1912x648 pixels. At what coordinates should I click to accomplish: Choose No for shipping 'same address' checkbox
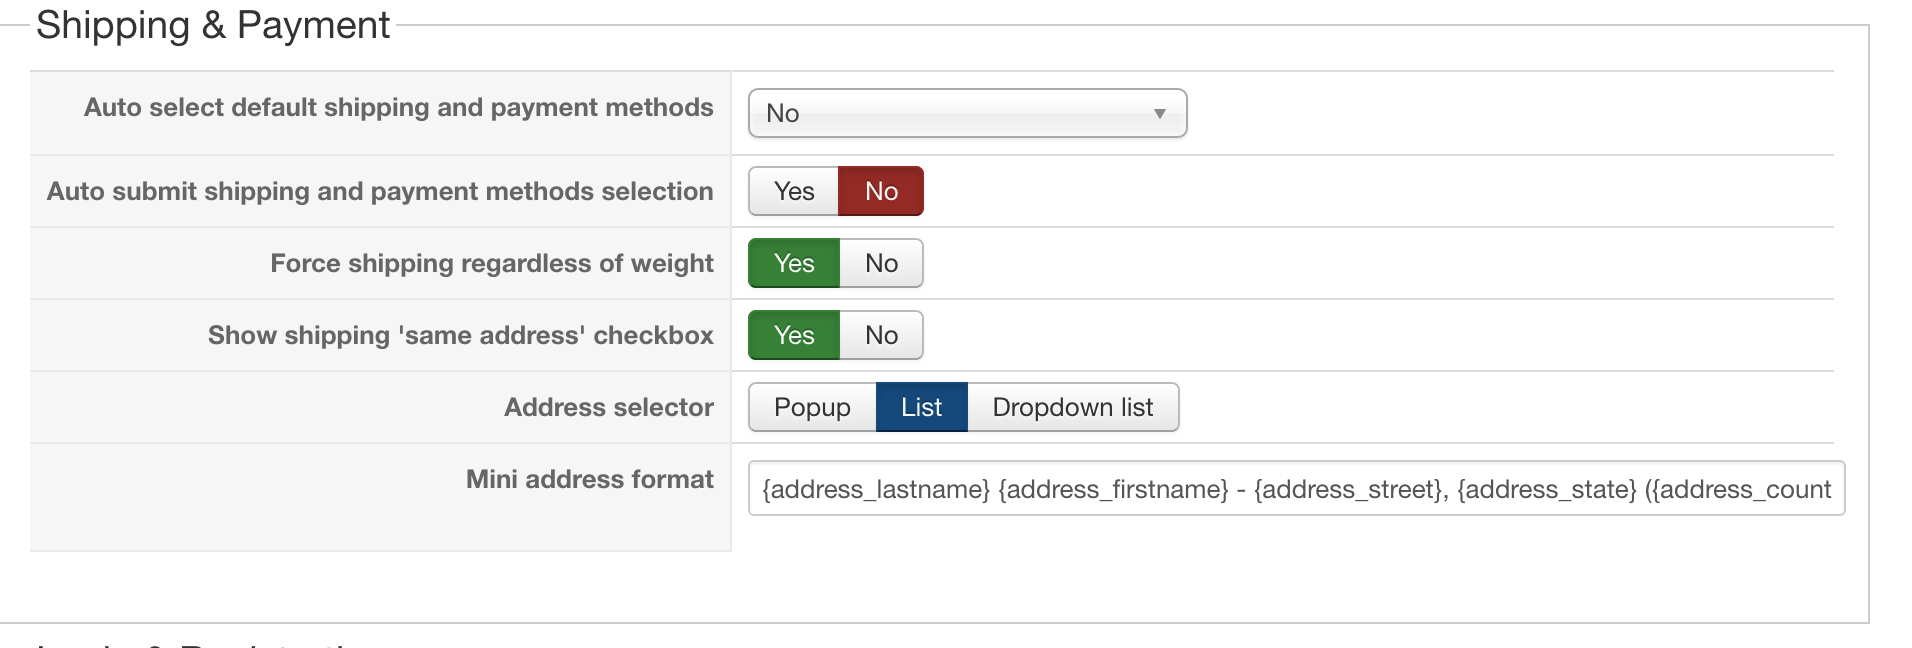pyautogui.click(x=881, y=335)
